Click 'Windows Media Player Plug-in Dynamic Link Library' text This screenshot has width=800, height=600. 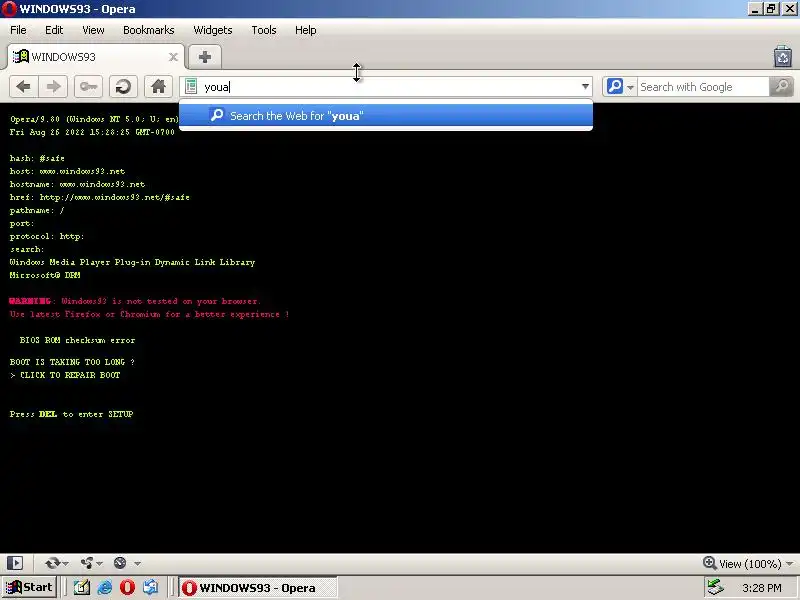[132, 262]
